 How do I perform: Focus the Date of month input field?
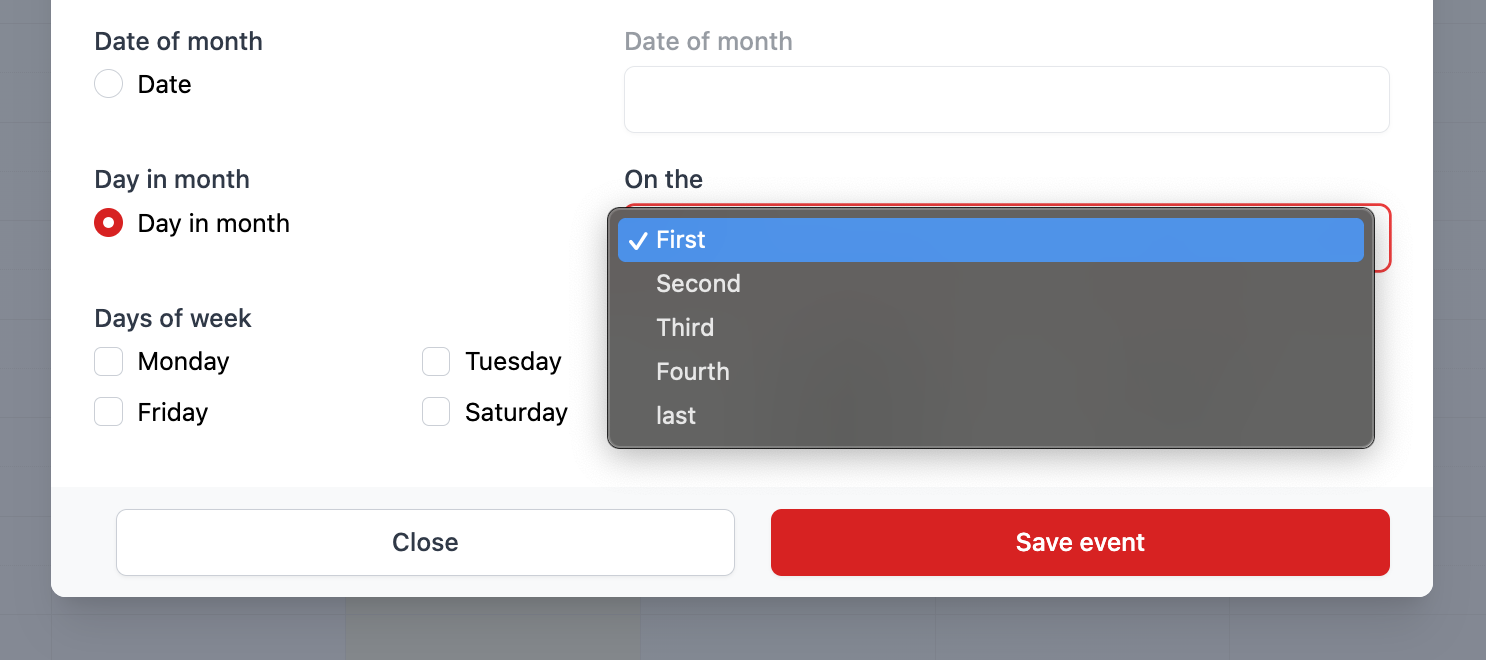pos(1006,100)
